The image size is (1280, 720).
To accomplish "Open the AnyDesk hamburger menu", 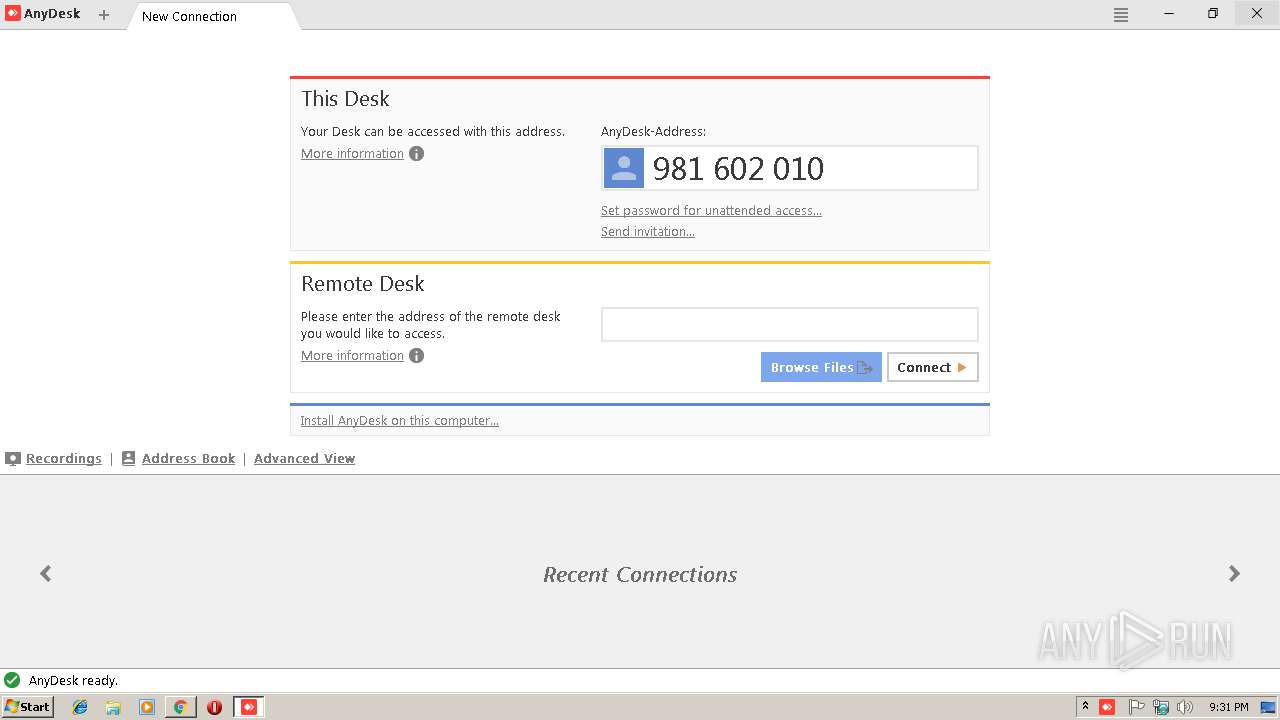I will pyautogui.click(x=1121, y=15).
